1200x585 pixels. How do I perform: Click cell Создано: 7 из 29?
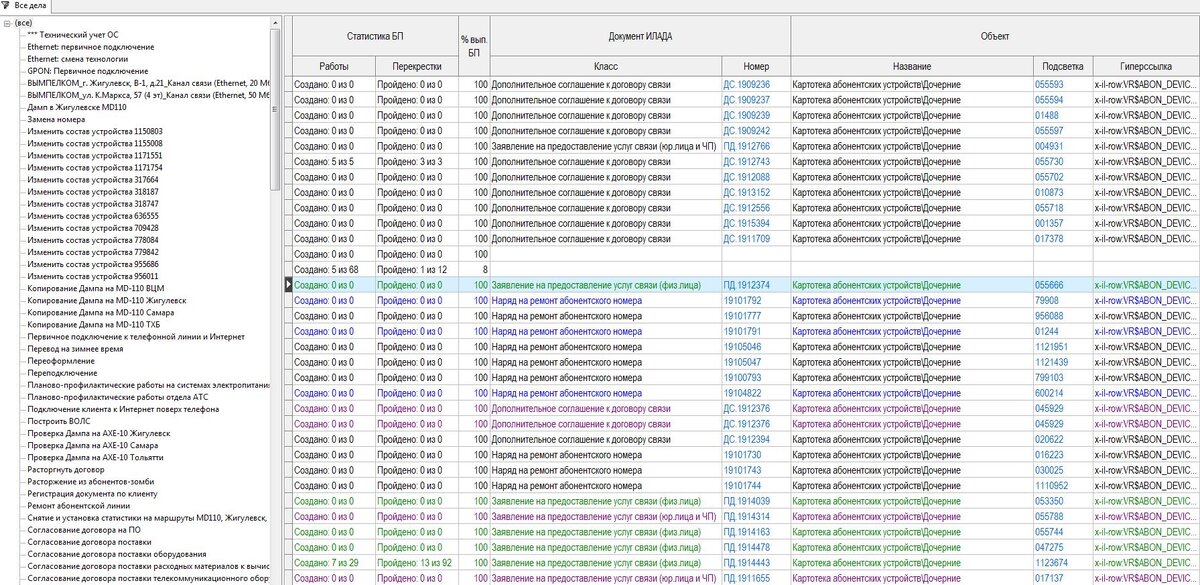(x=333, y=562)
